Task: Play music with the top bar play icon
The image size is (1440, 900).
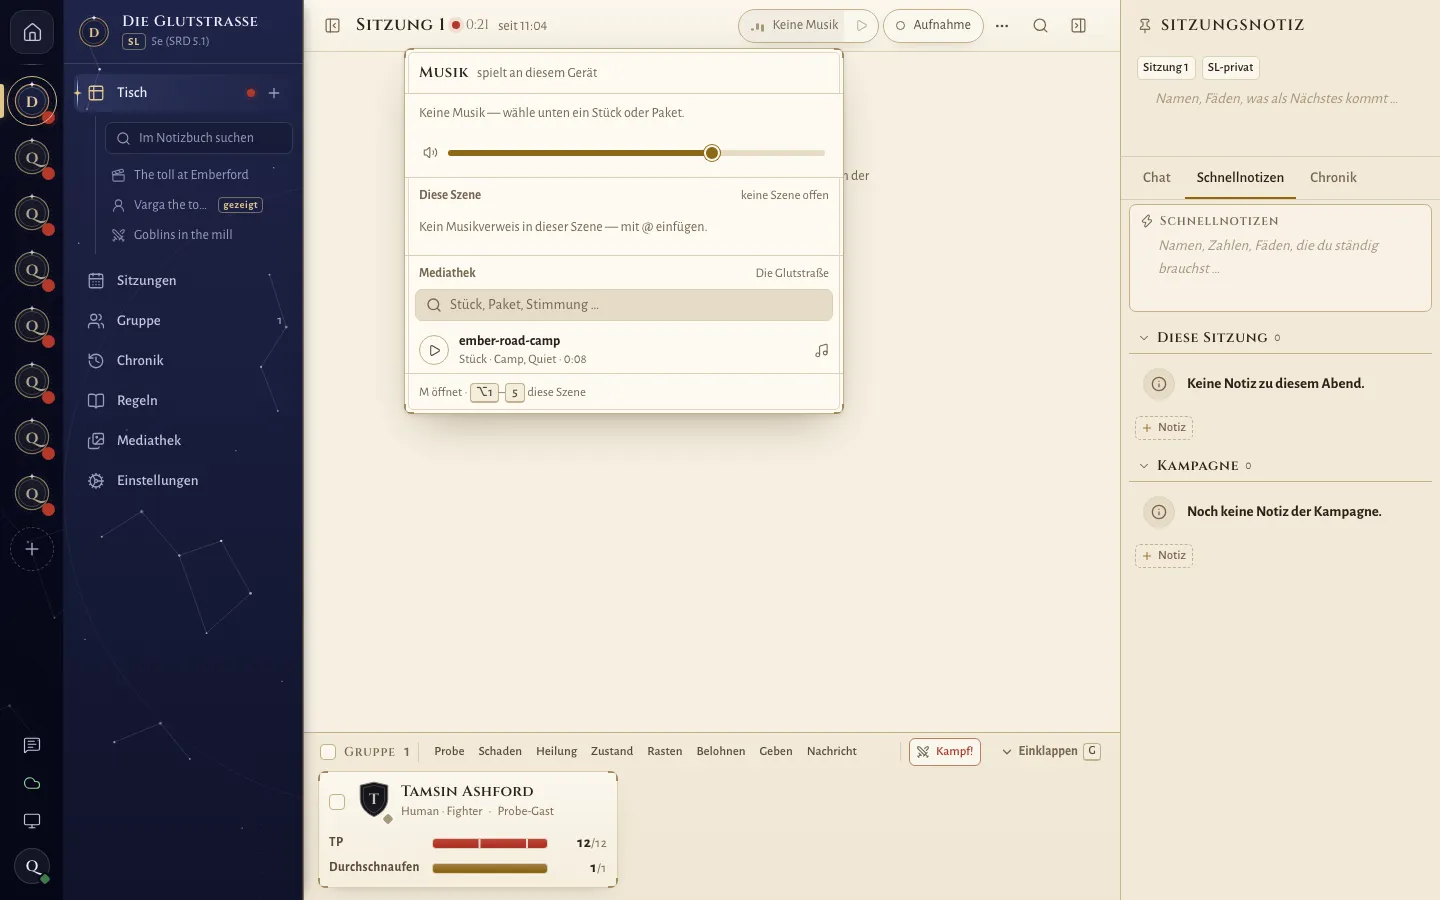Action: coord(862,25)
